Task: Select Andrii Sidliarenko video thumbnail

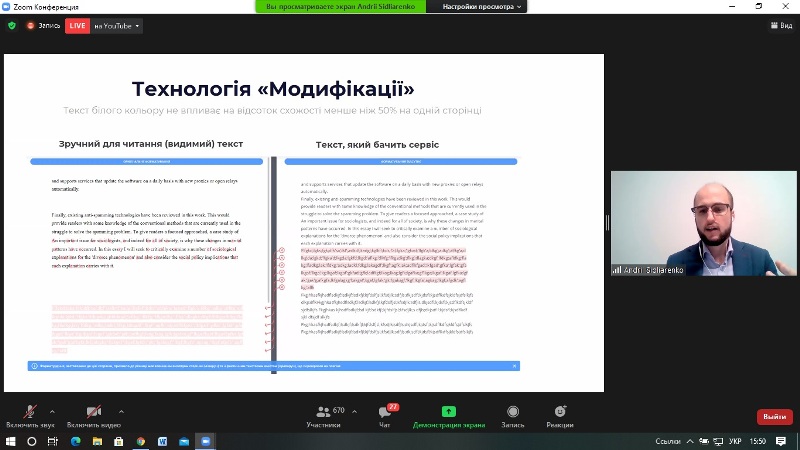Action: click(704, 223)
